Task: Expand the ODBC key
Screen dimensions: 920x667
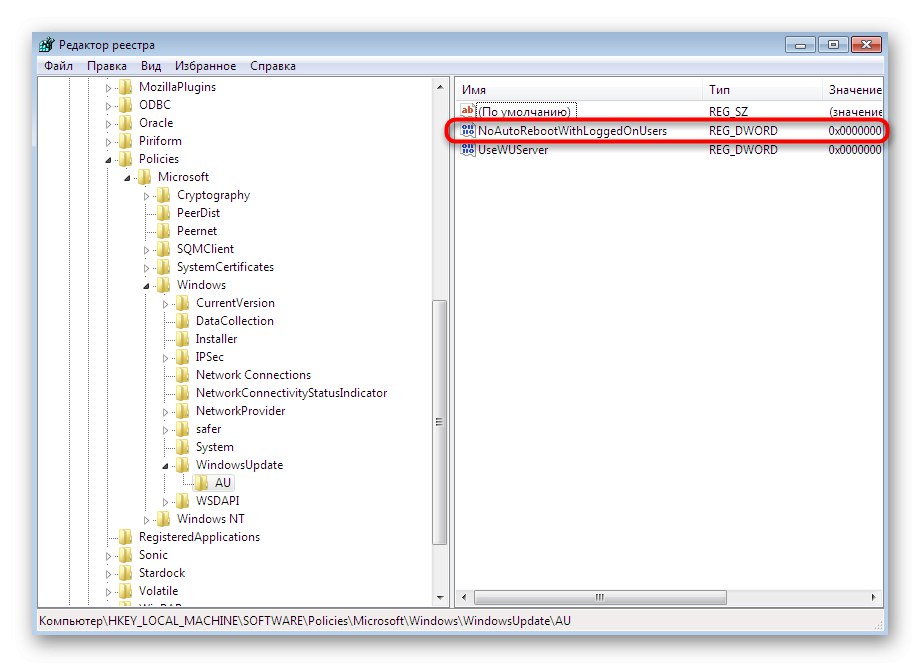Action: point(108,106)
